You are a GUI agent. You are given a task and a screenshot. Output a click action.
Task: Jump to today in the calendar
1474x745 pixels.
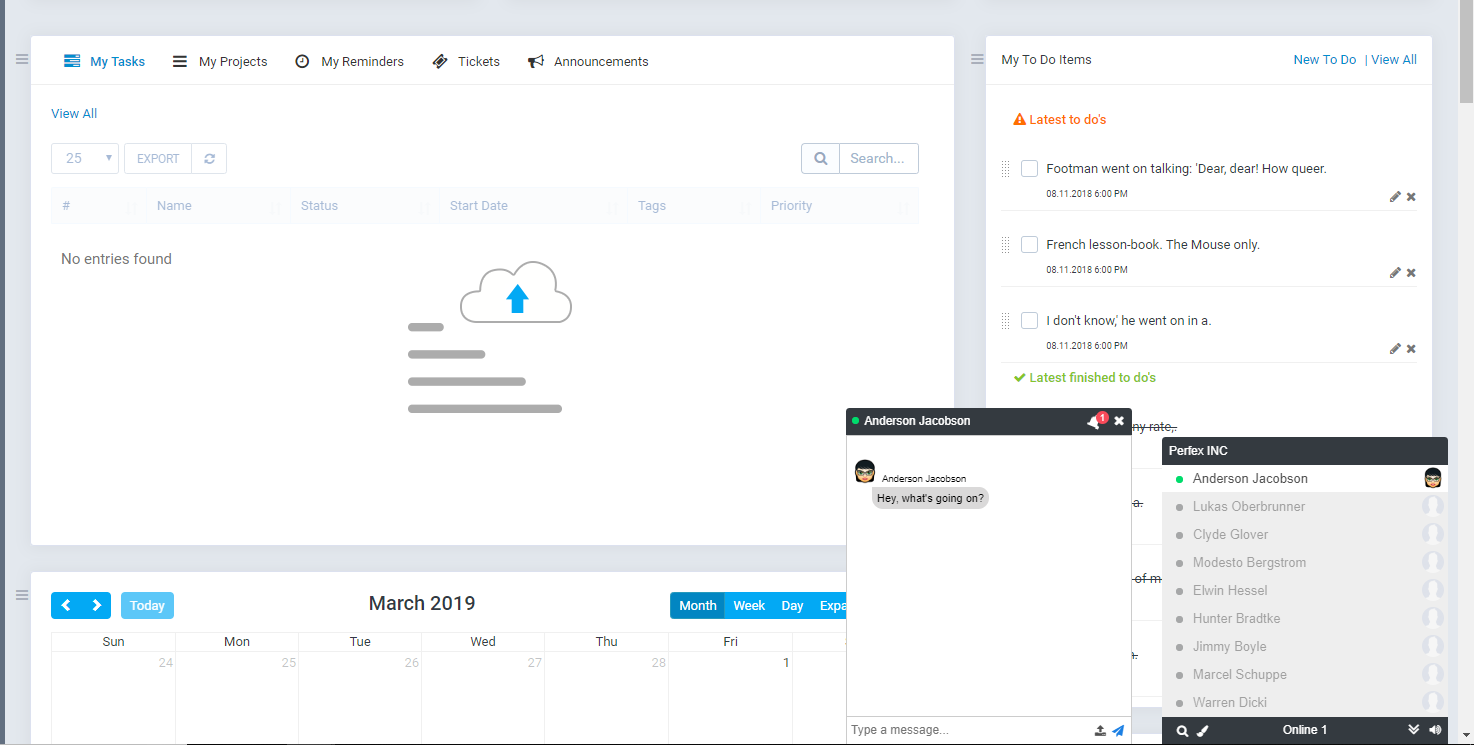[146, 605]
